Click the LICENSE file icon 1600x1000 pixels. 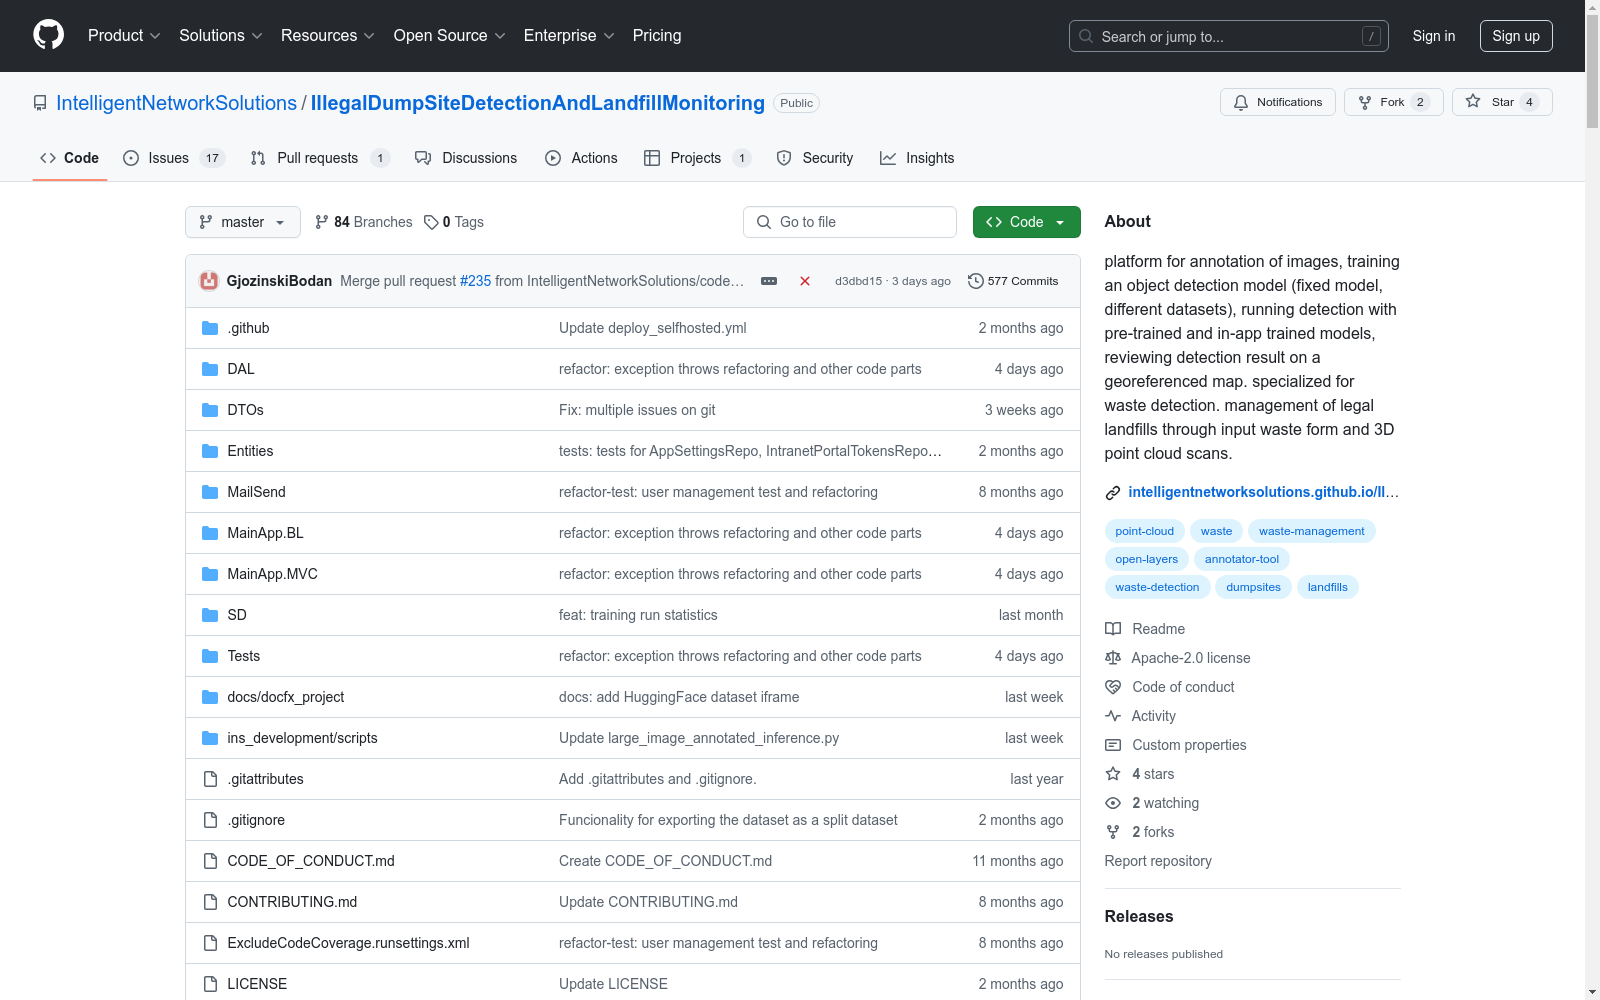pos(210,984)
